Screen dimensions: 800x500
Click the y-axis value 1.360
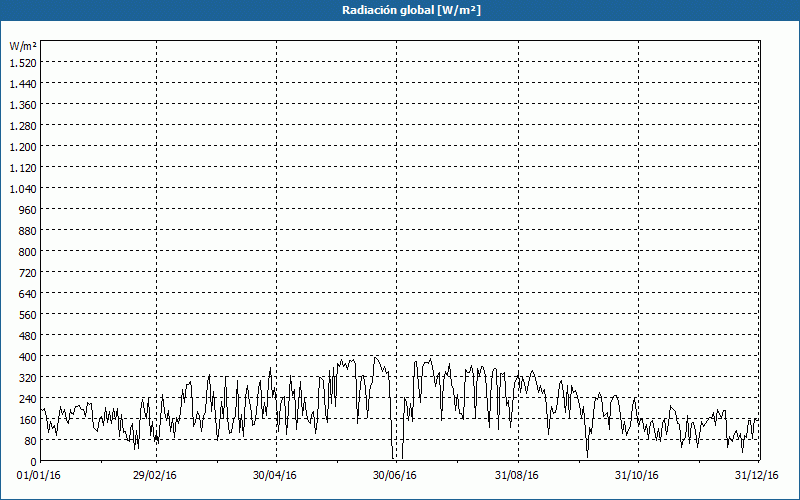pyautogui.click(x=23, y=105)
